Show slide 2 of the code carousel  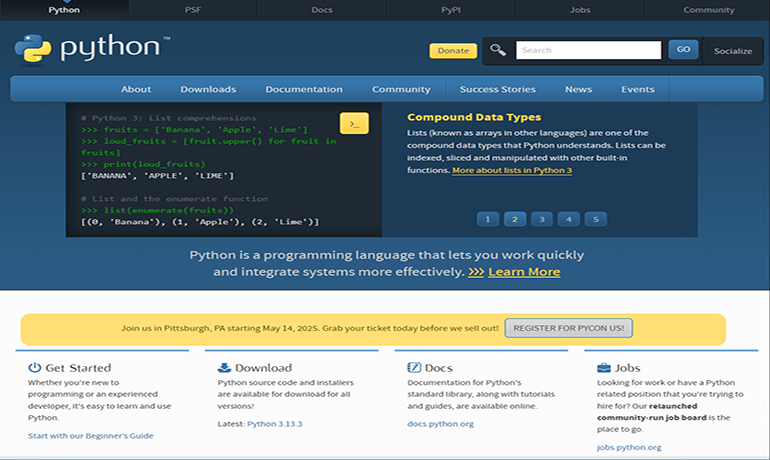pyautogui.click(x=515, y=219)
